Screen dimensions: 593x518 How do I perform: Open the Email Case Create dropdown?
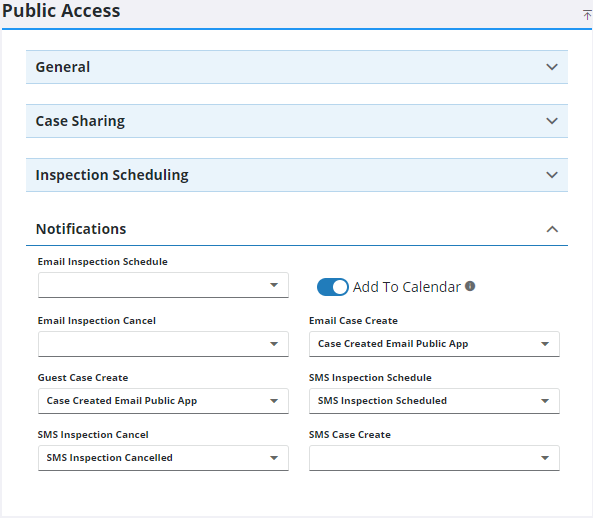(x=434, y=344)
